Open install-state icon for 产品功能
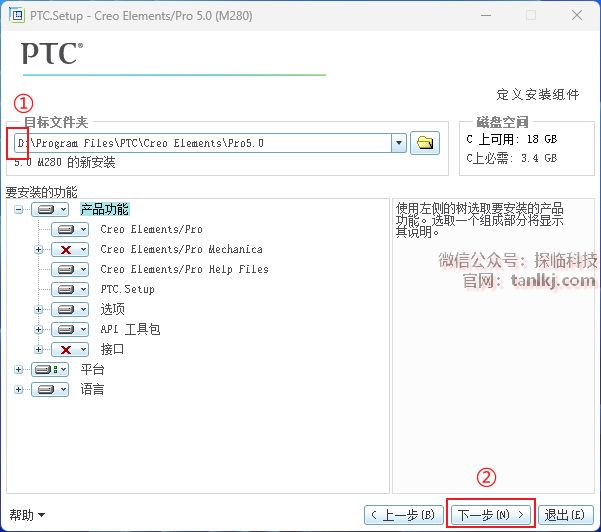 click(x=50, y=209)
